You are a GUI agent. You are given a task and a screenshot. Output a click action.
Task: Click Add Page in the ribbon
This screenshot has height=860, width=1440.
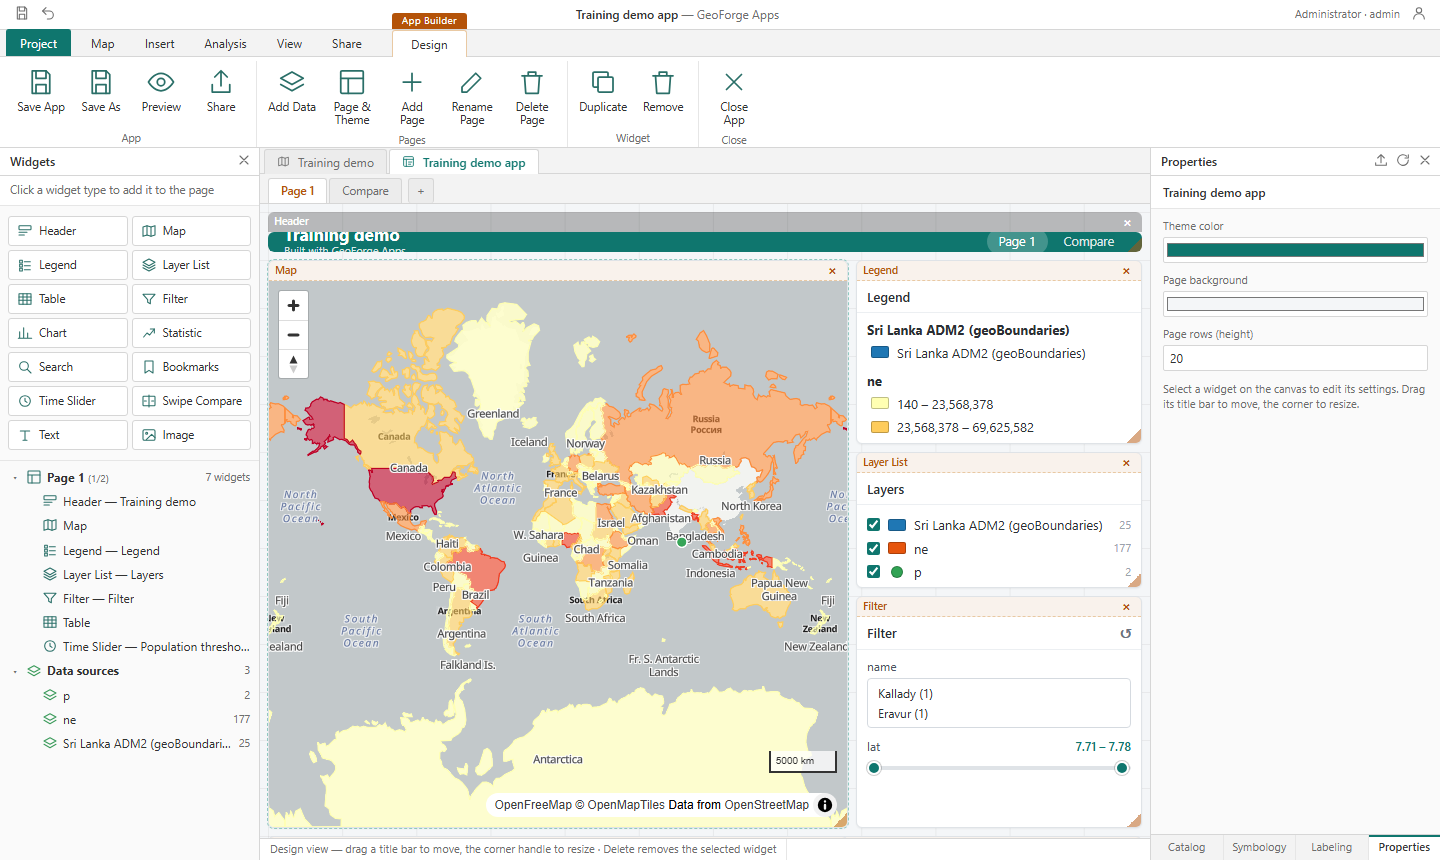pos(412,98)
